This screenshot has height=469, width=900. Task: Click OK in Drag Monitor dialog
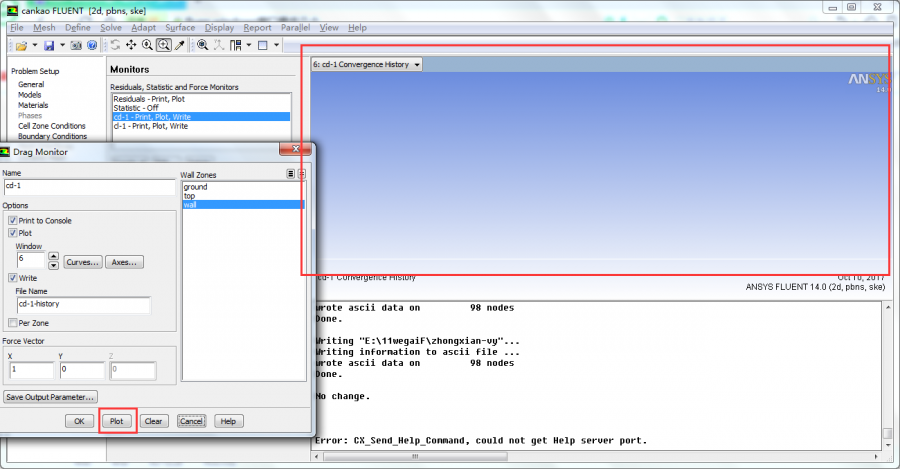click(x=79, y=421)
